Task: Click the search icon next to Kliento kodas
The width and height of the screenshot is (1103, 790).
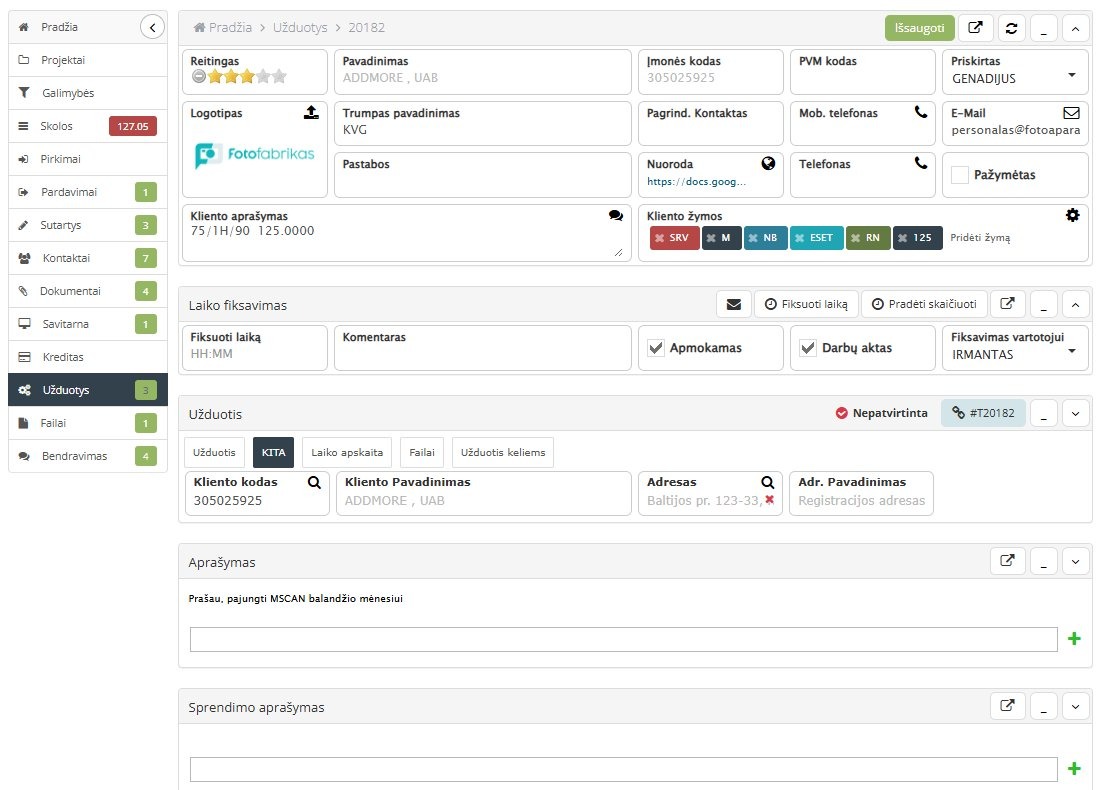Action: (x=314, y=482)
